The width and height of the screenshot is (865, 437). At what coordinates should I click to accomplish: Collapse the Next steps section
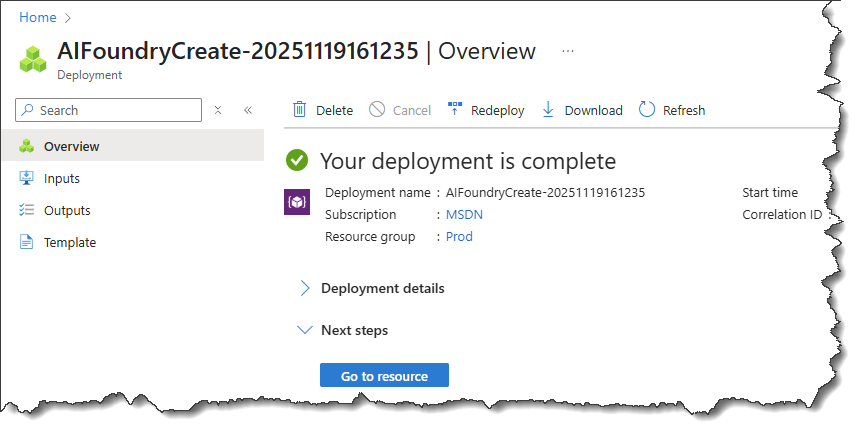pos(354,330)
